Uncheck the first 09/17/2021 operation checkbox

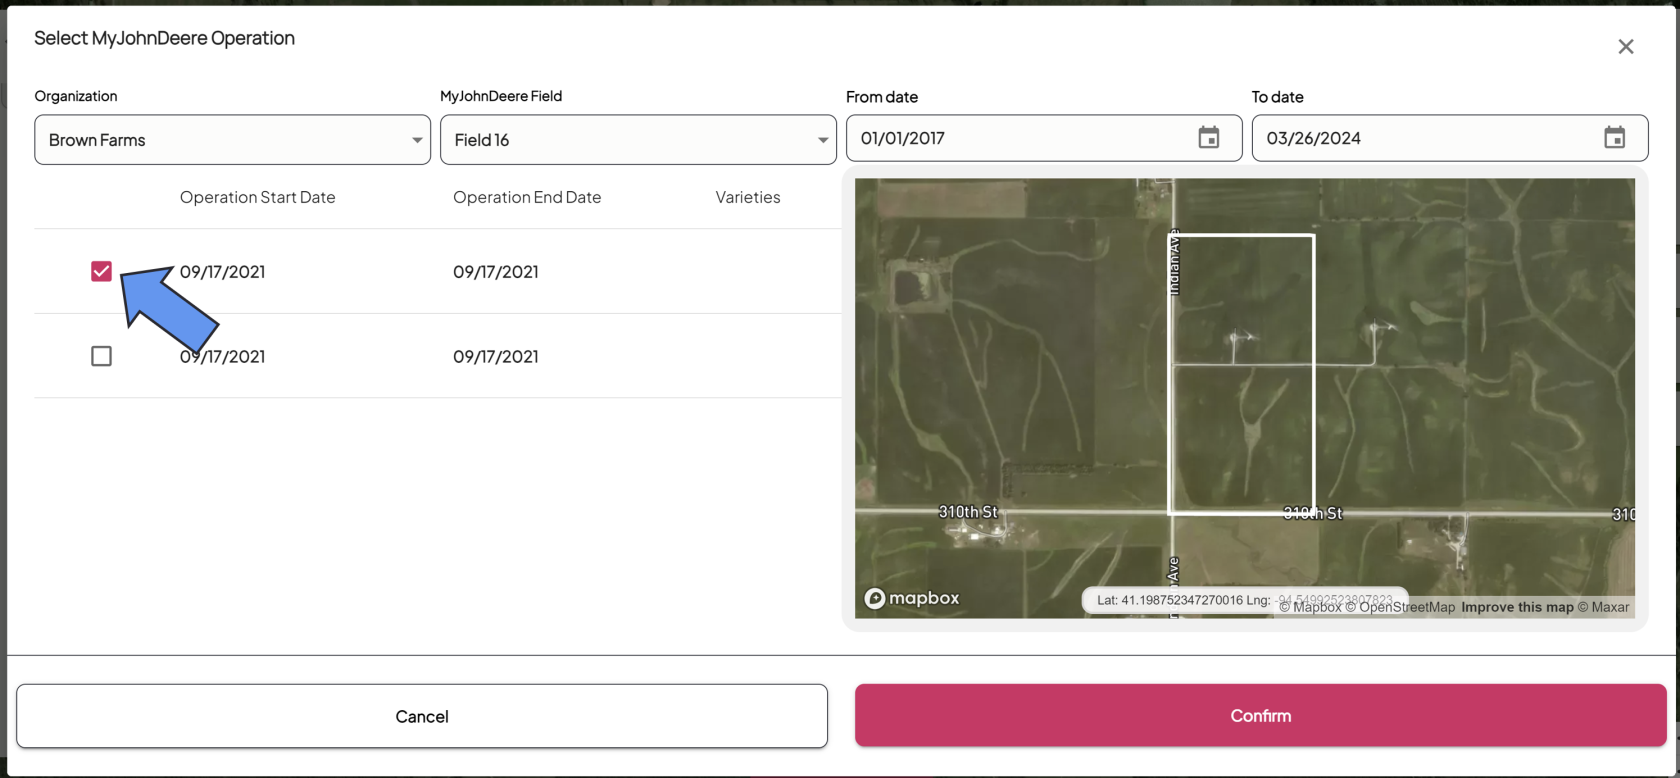[101, 271]
